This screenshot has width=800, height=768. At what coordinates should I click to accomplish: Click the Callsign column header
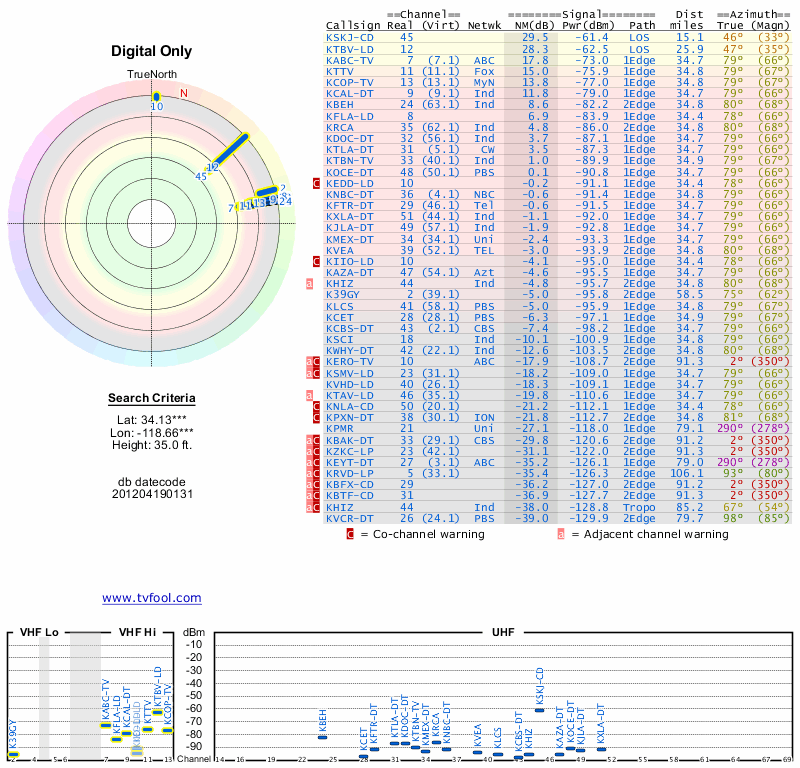[x=353, y=25]
